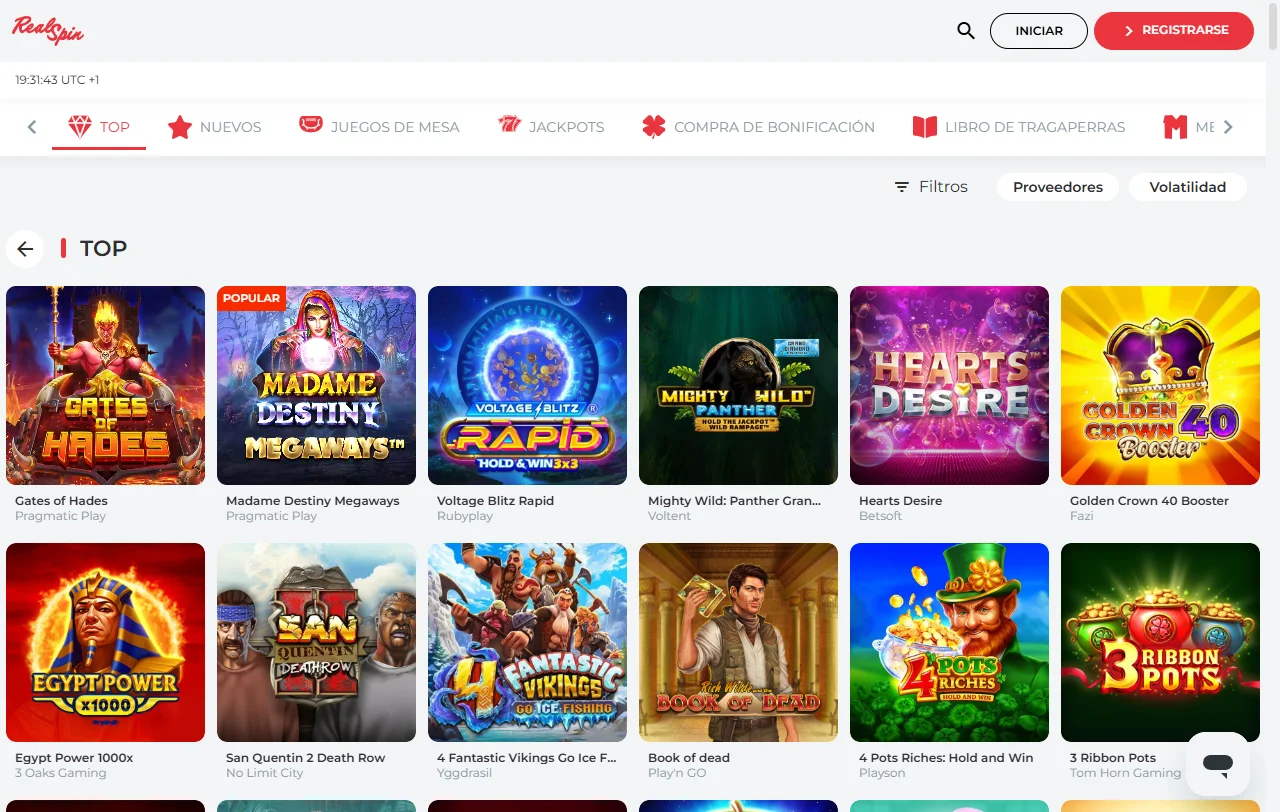Viewport: 1280px width, 812px height.
Task: Open the Volatilidad dropdown
Action: (x=1188, y=187)
